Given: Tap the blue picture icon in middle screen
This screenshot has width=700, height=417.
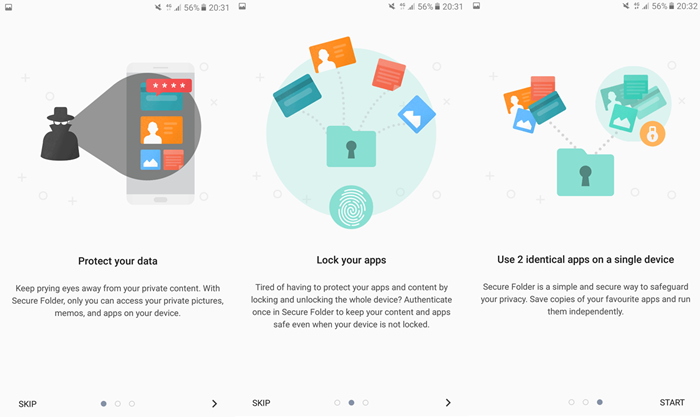Looking at the screenshot, I should [417, 114].
